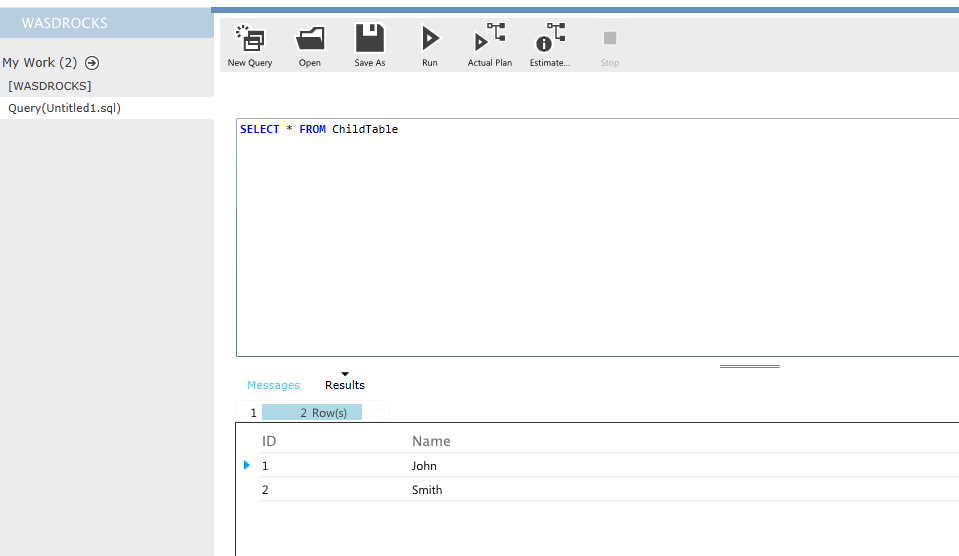Open Query(Untitled1.sql) in the sidebar
This screenshot has width=959, height=556.
tap(64, 108)
